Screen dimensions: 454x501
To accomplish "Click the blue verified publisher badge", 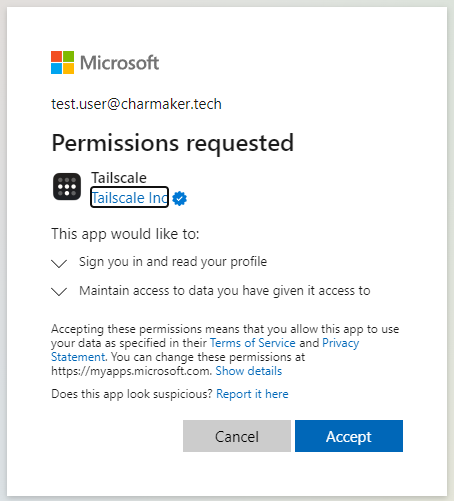I will (x=180, y=199).
